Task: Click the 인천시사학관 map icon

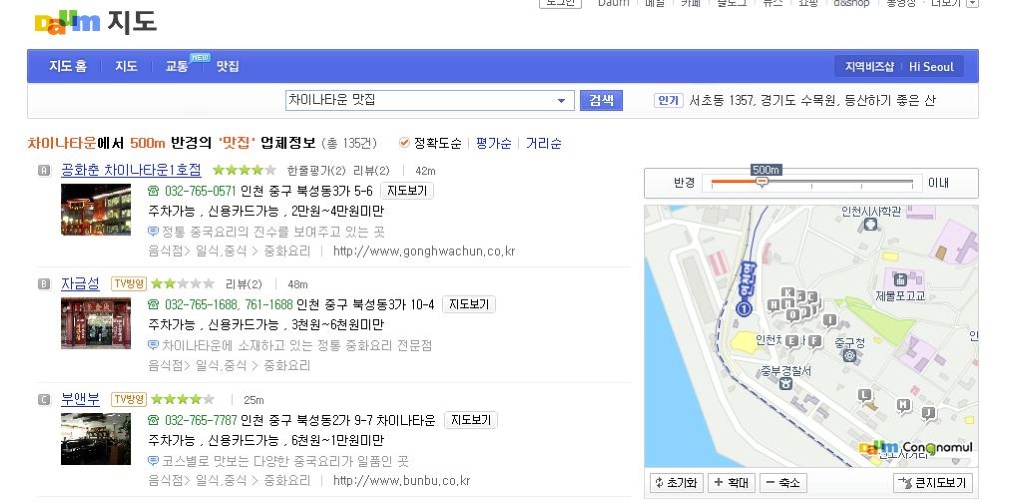Action: tap(870, 225)
